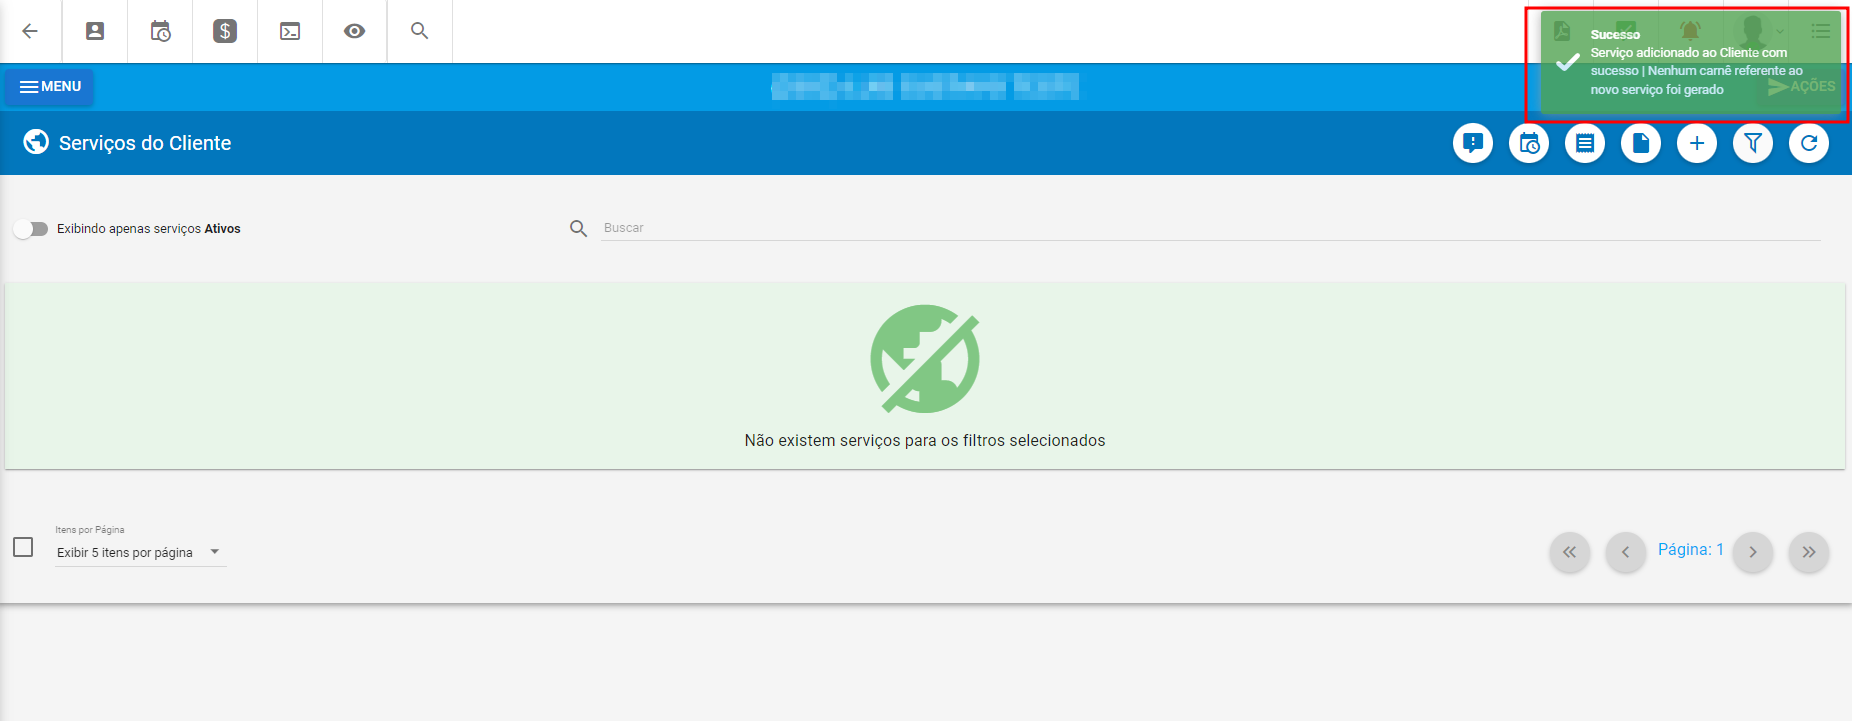Click the Página: 1 indicator
This screenshot has width=1852, height=721.
(x=1690, y=550)
